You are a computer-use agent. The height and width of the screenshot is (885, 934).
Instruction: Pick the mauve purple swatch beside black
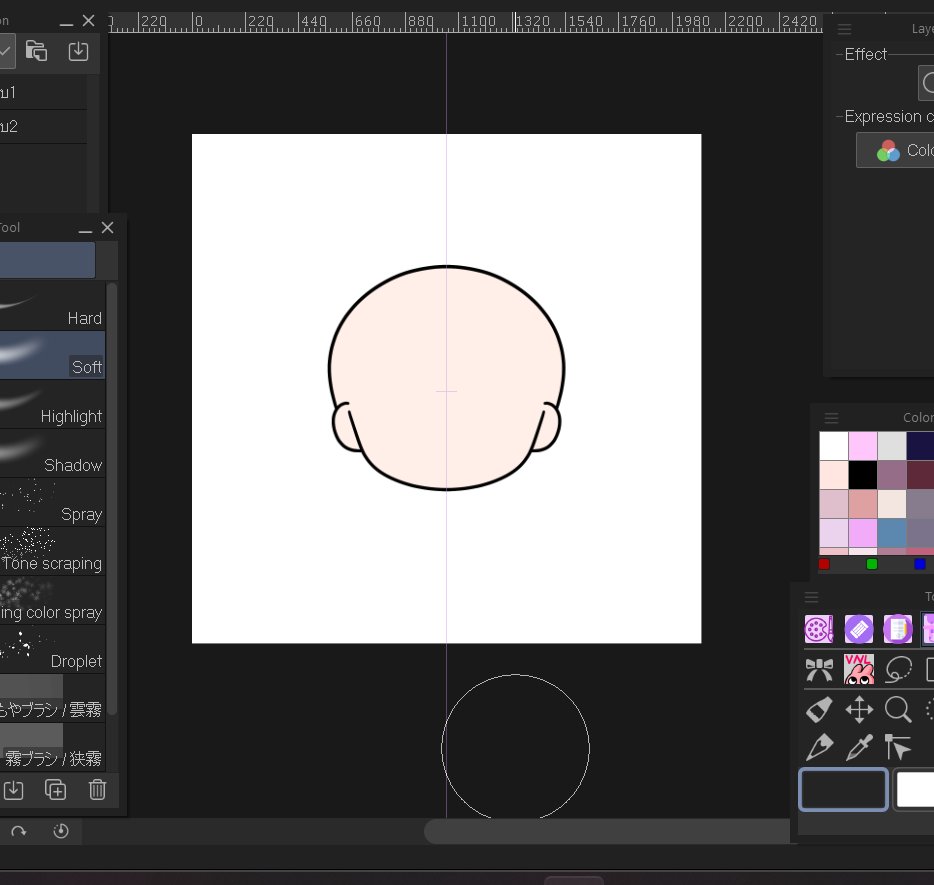(892, 475)
